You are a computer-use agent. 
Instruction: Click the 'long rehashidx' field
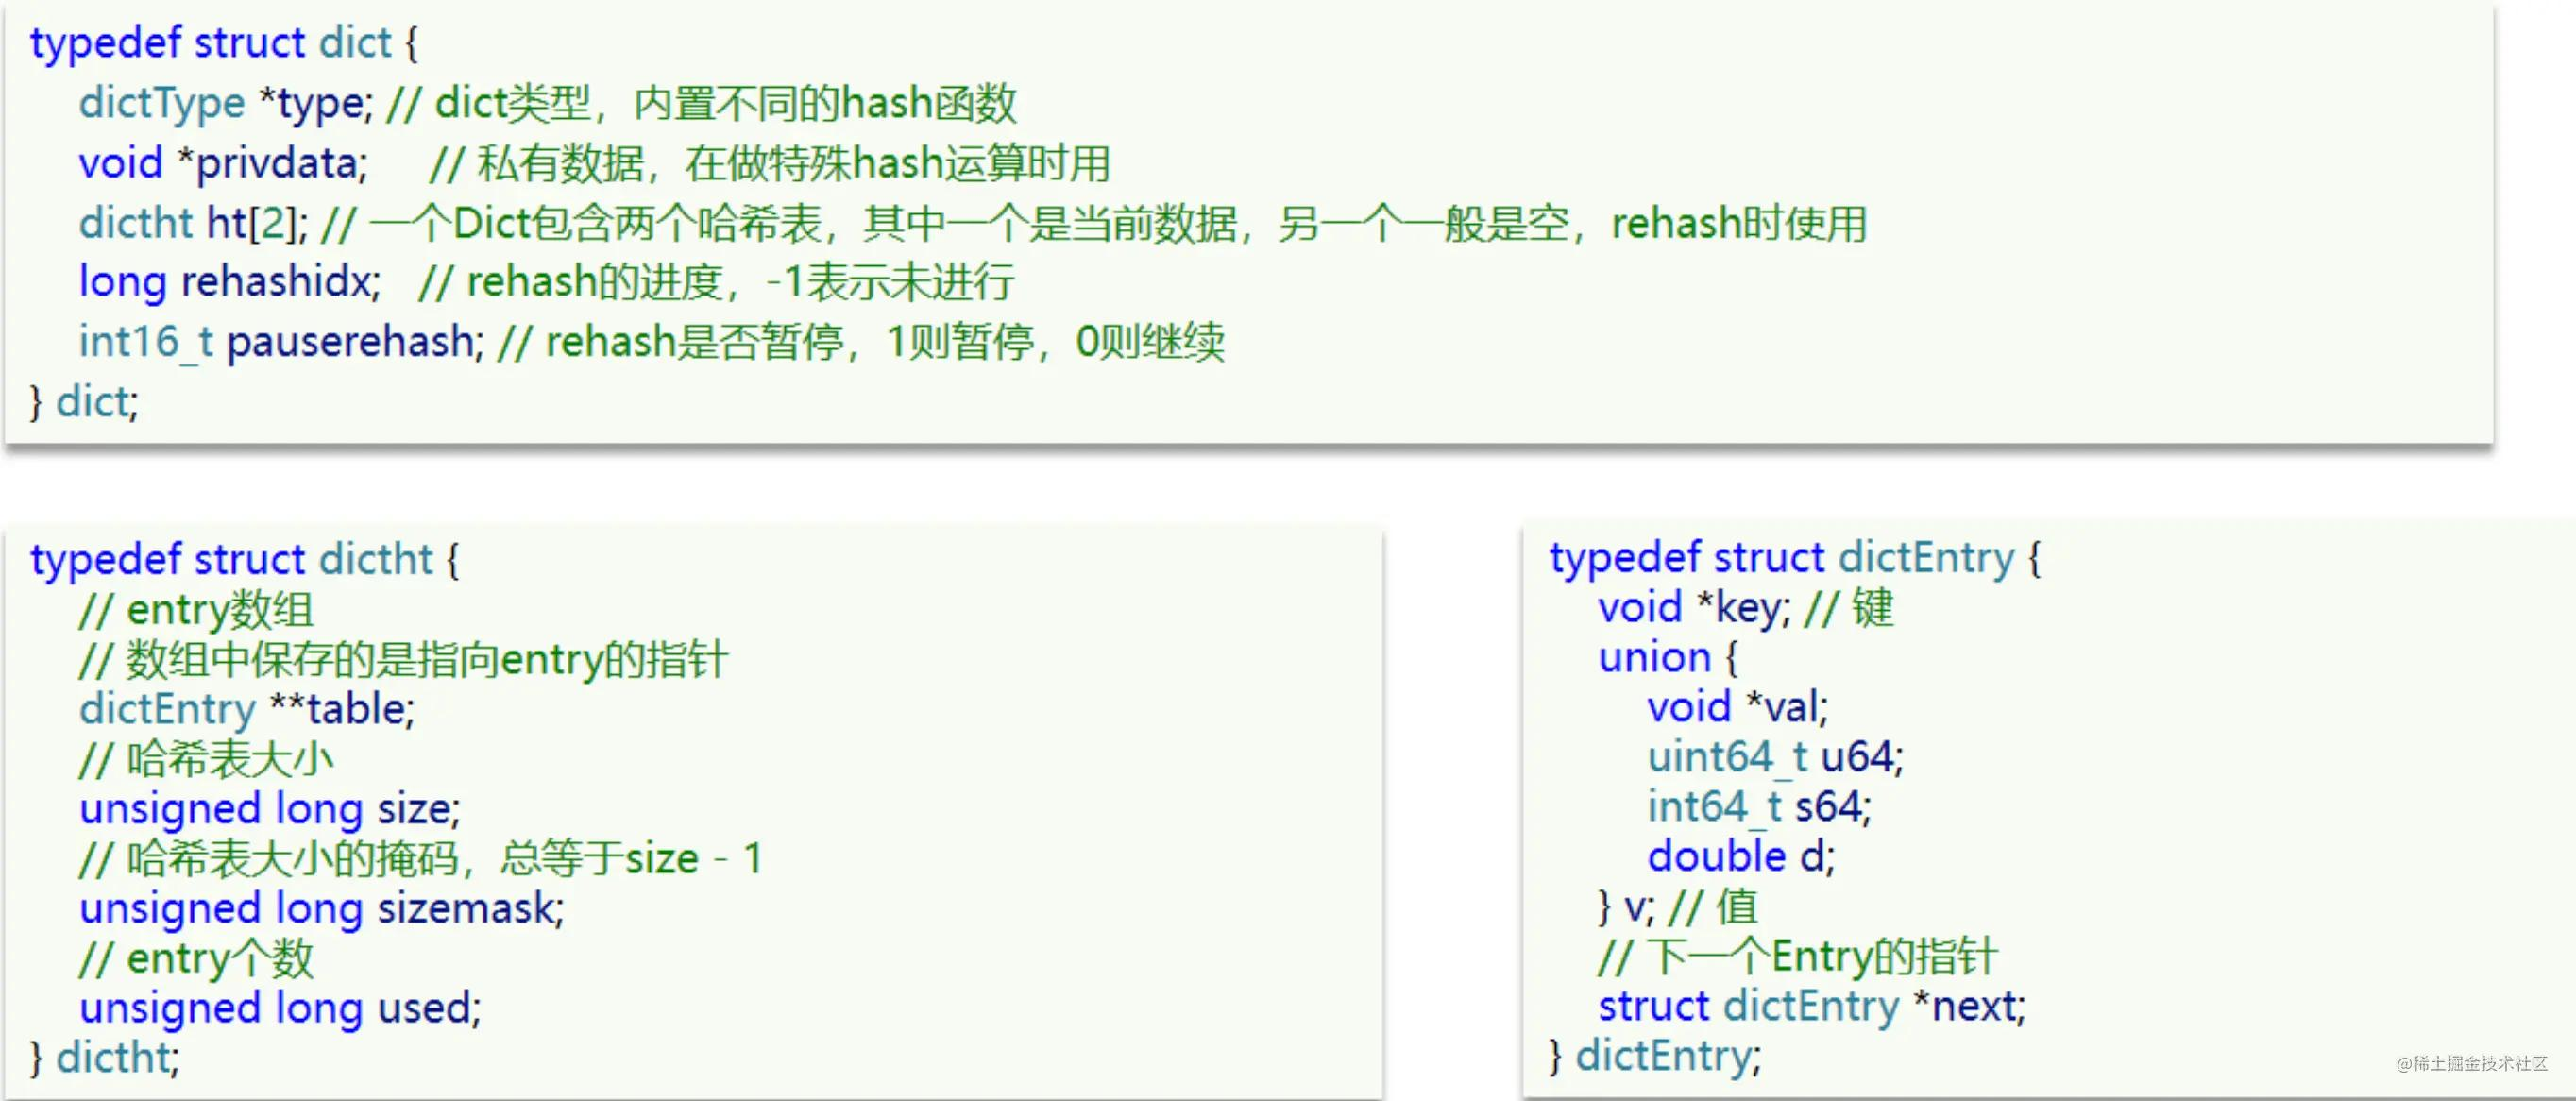[x=229, y=282]
